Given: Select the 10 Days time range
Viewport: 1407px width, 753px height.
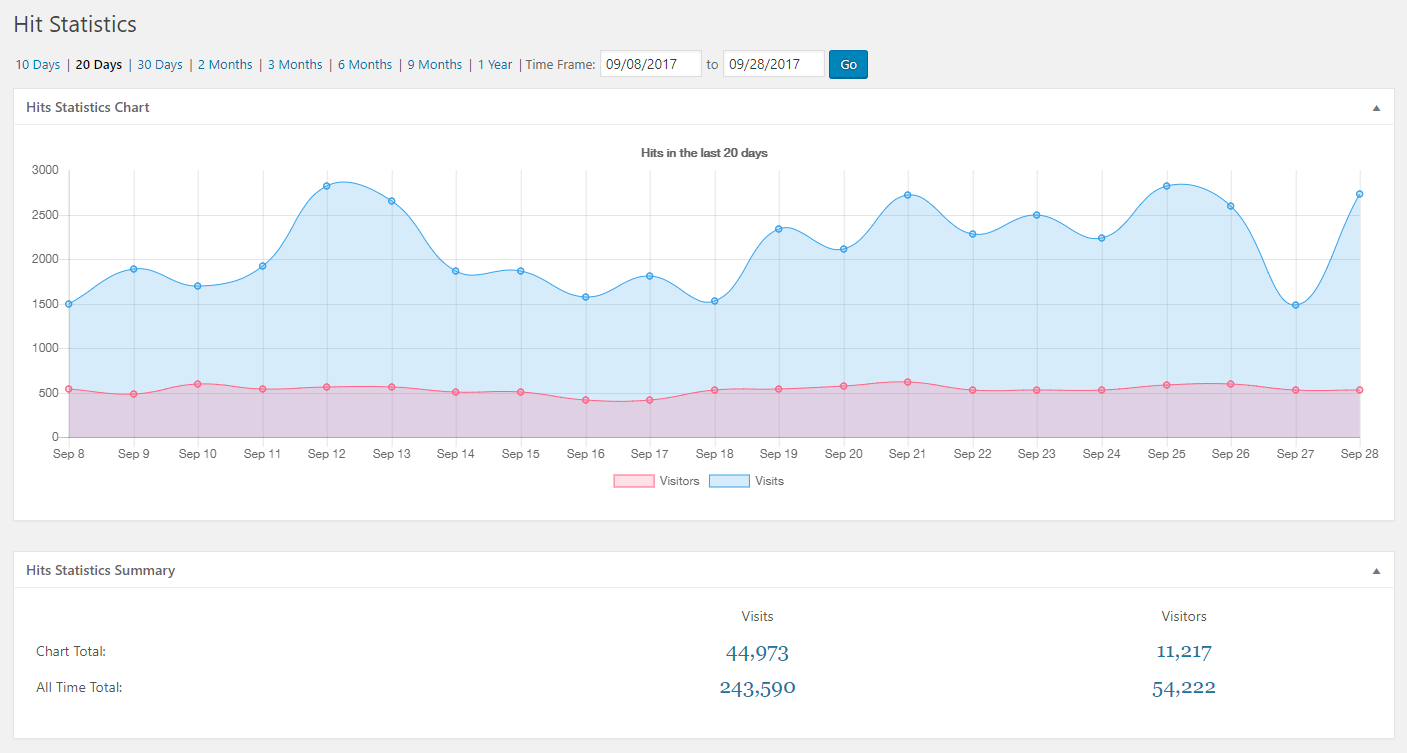Looking at the screenshot, I should click(37, 64).
